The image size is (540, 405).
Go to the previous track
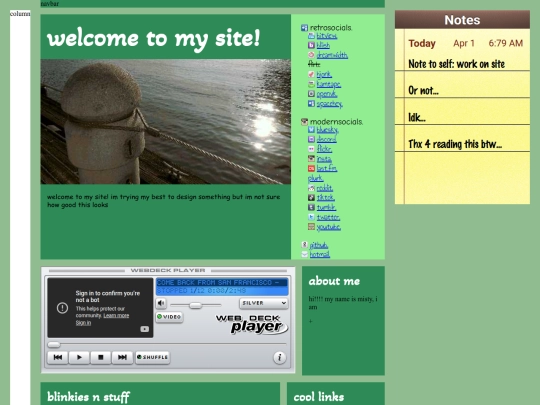[x=58, y=357]
